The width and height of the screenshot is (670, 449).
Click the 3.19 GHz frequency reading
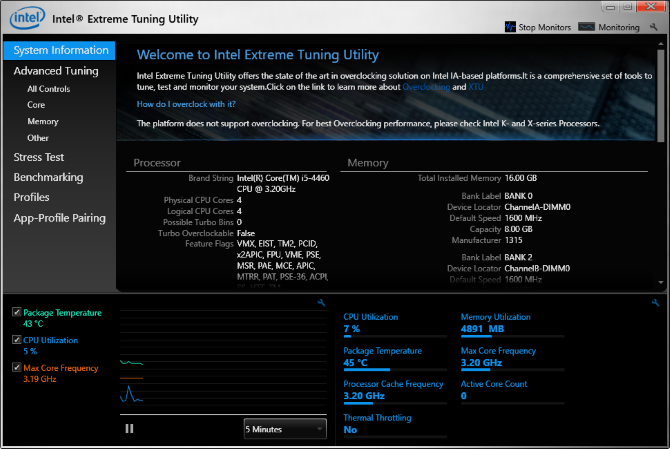(x=40, y=379)
